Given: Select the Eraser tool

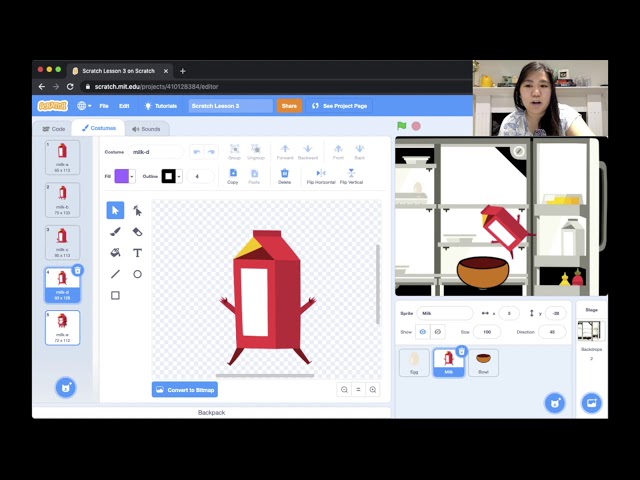Looking at the screenshot, I should coord(137,231).
